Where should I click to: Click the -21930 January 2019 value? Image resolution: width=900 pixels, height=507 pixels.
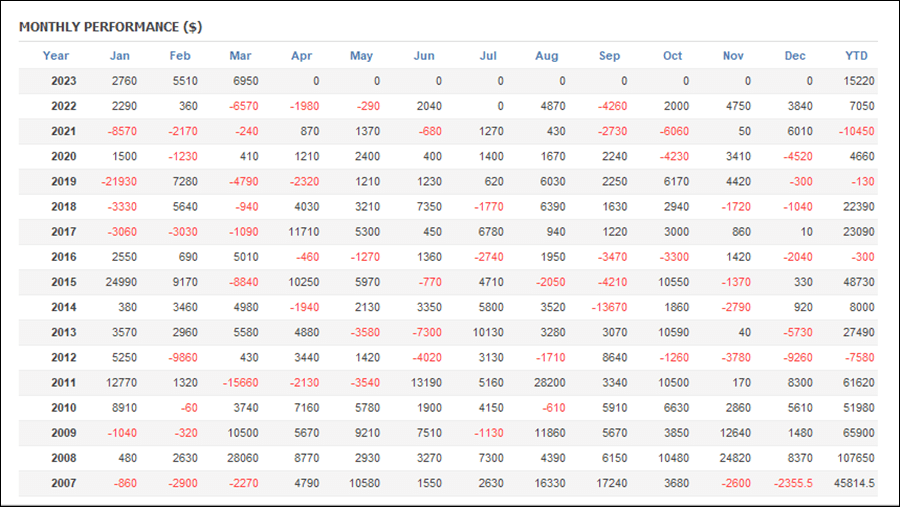[x=119, y=181]
